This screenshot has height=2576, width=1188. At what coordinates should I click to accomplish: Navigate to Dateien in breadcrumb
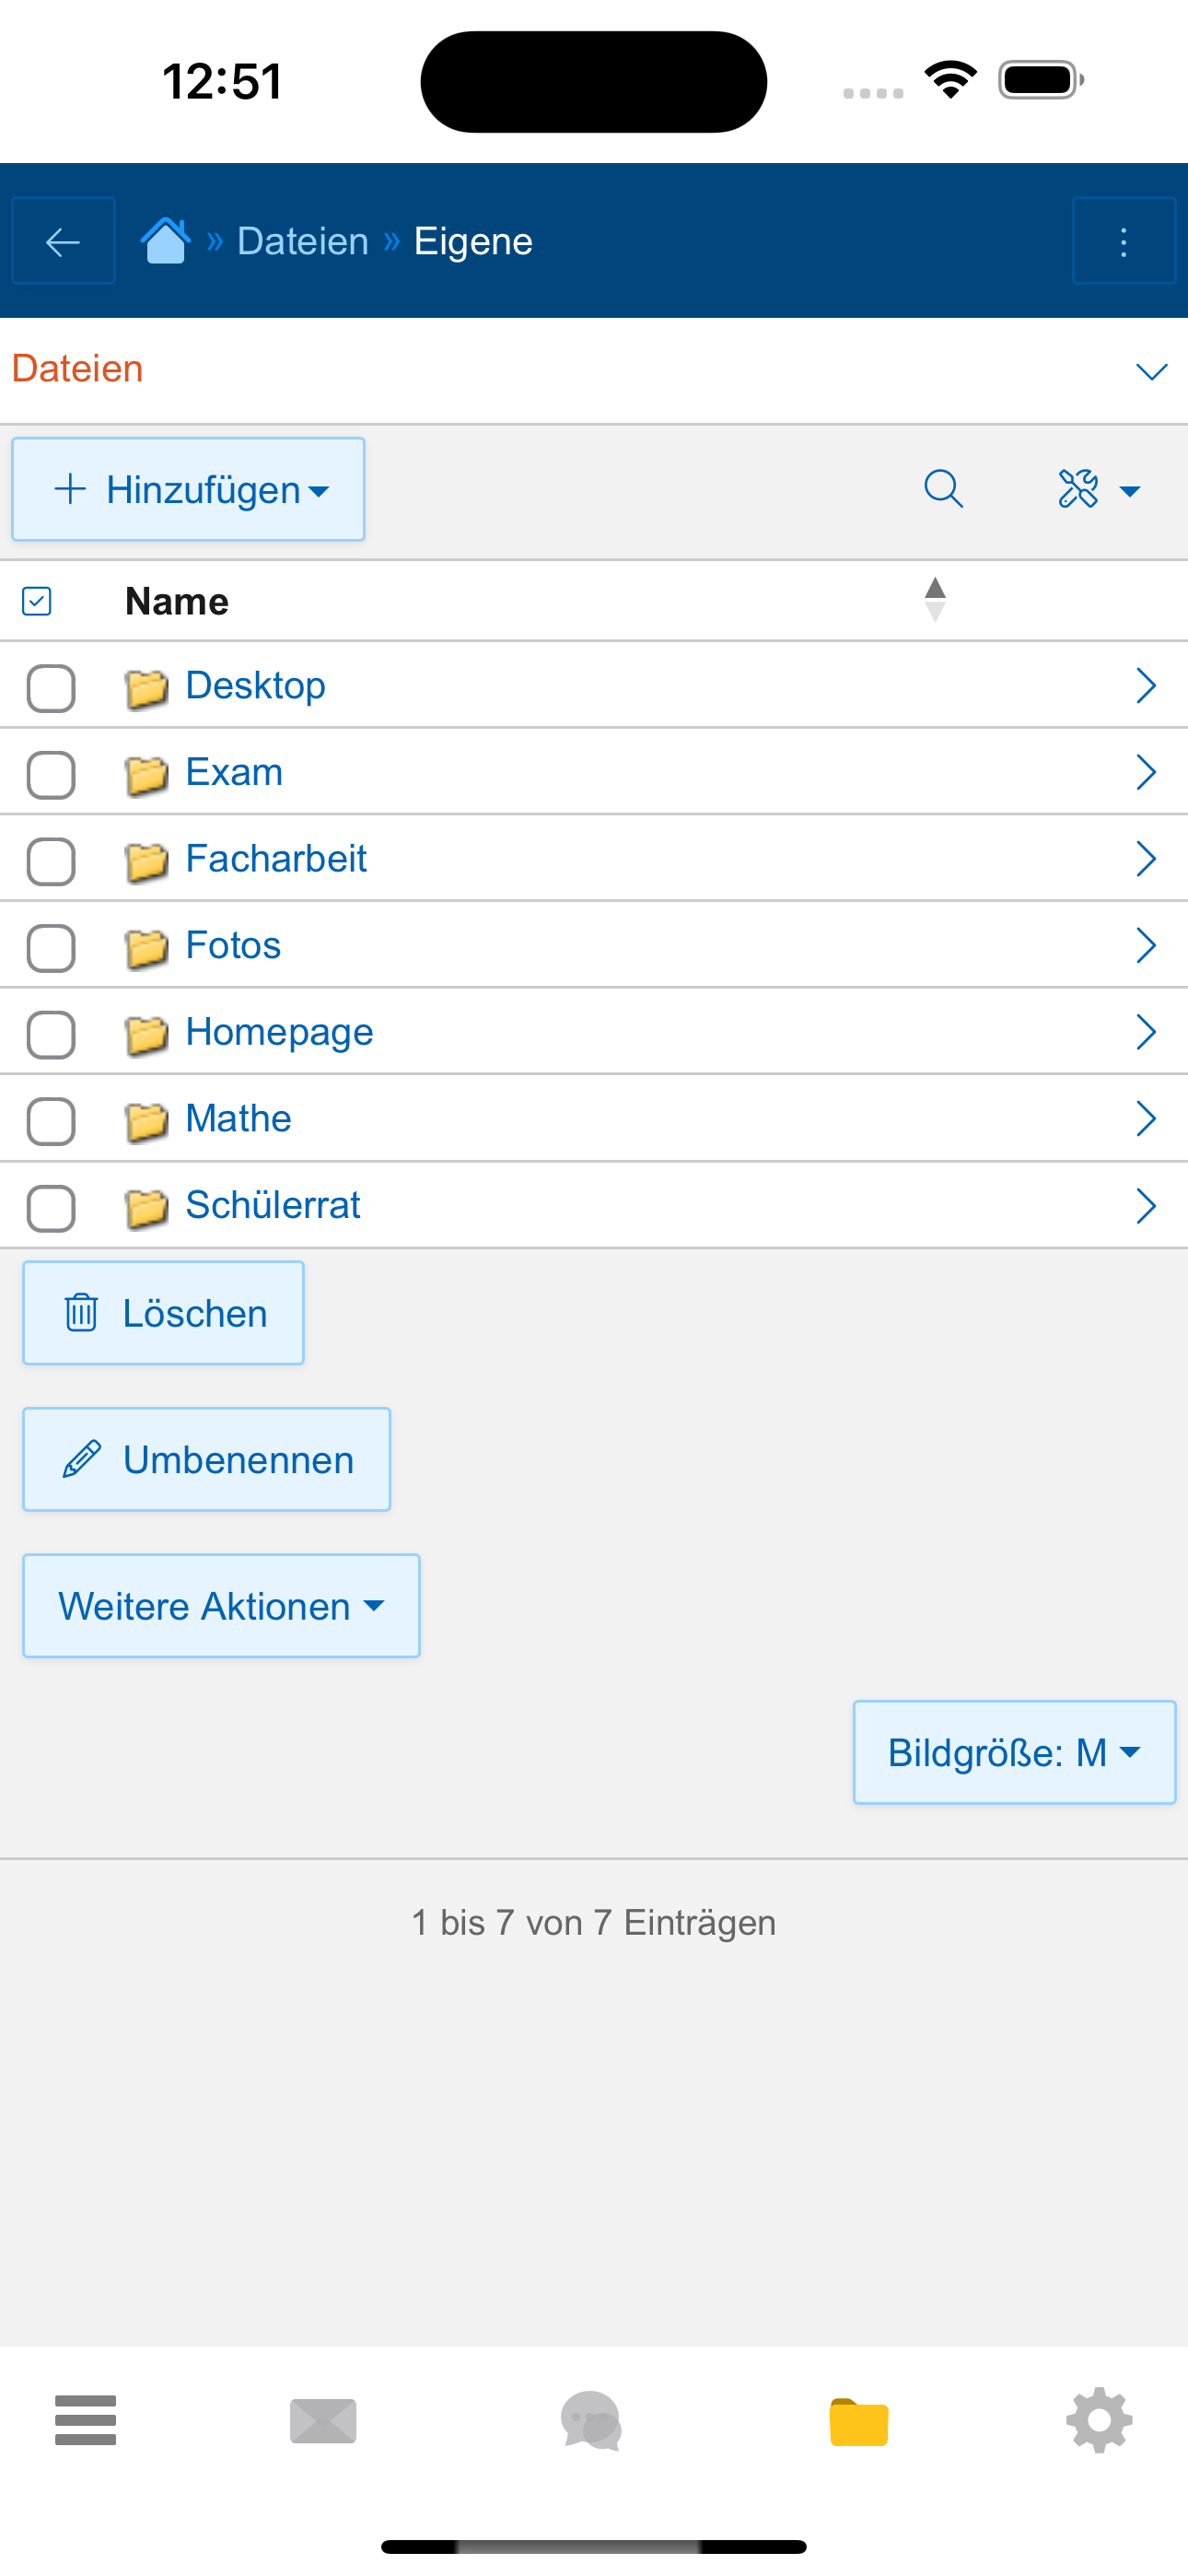point(302,241)
